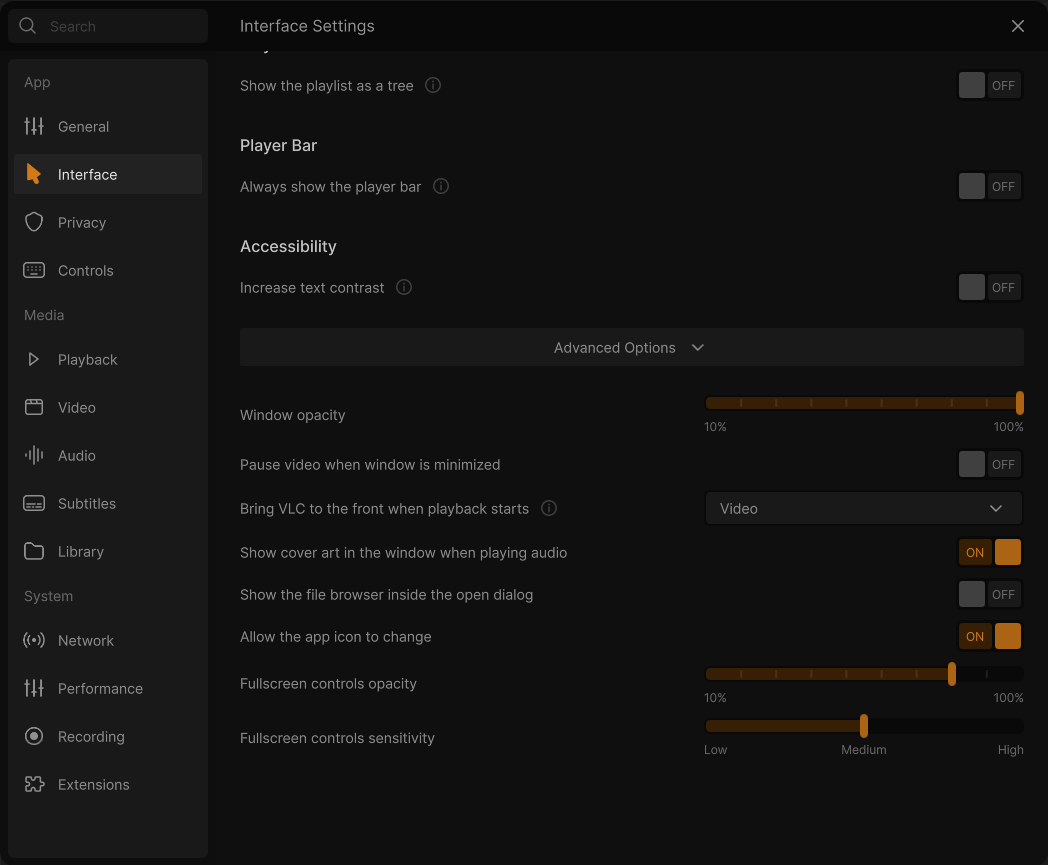This screenshot has width=1048, height=865.
Task: Toggle Show the playlist as a tree
Action: [990, 86]
